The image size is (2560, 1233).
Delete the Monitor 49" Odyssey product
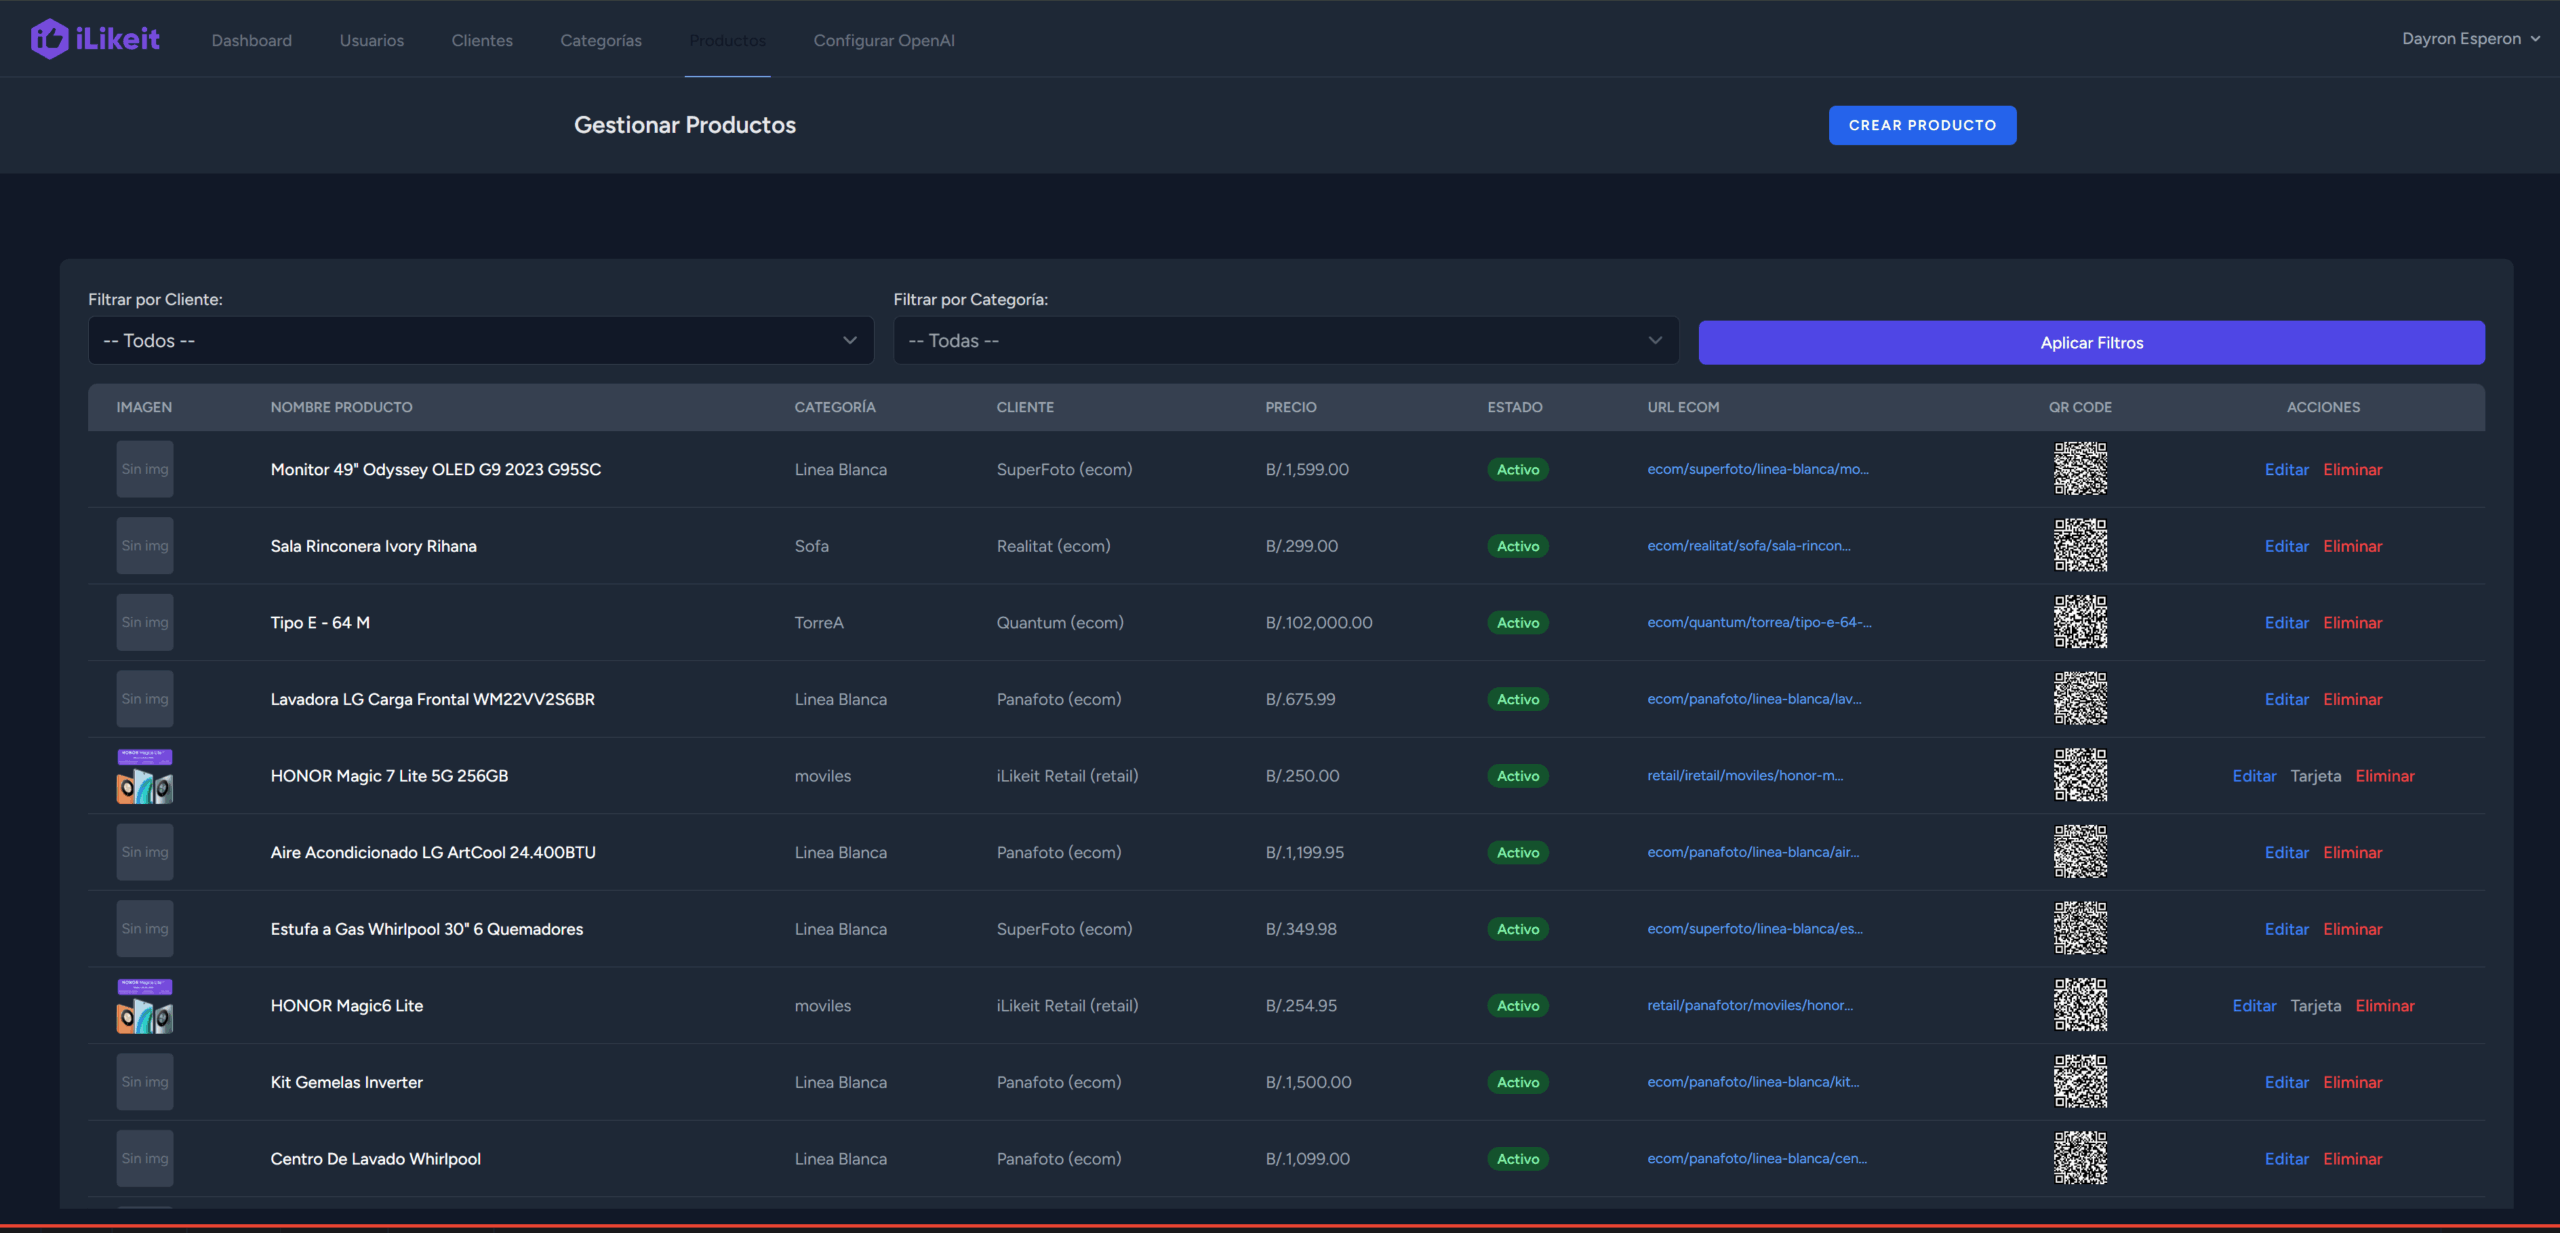[x=2352, y=469]
